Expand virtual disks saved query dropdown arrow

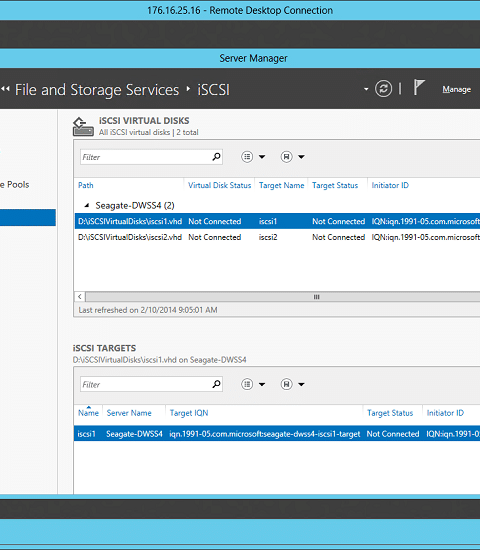coord(301,157)
